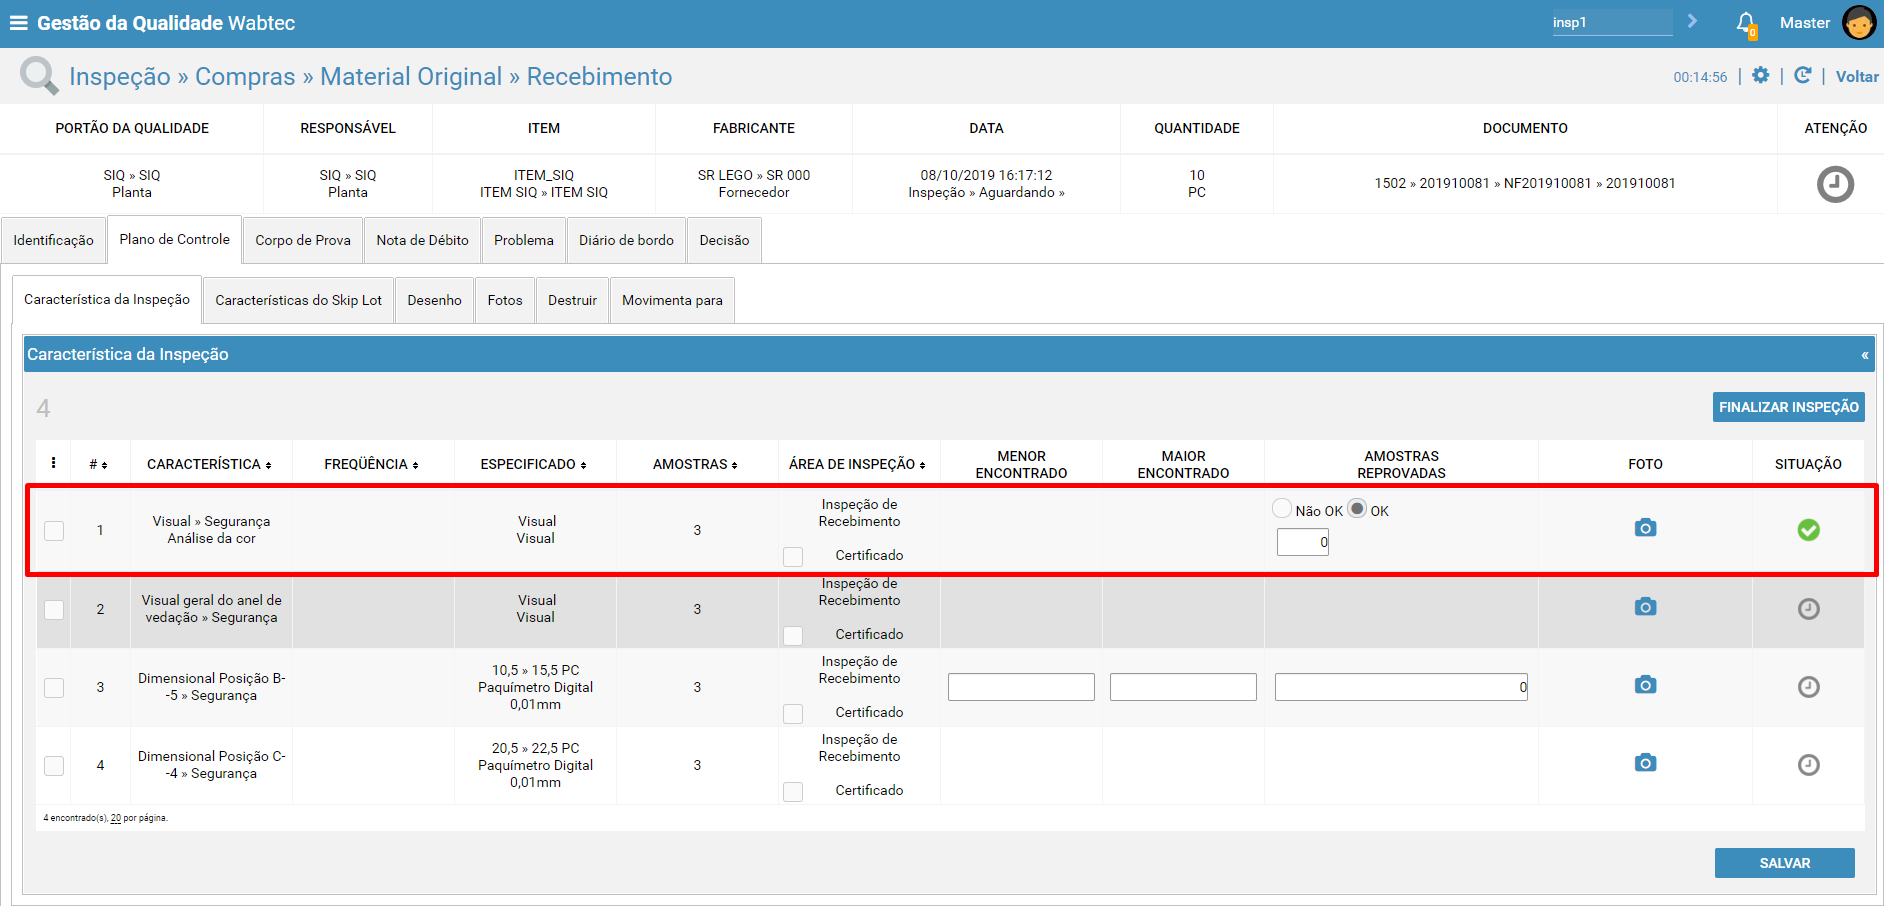Open the Diário de bordo tab
The height and width of the screenshot is (906, 1884).
pyautogui.click(x=626, y=240)
